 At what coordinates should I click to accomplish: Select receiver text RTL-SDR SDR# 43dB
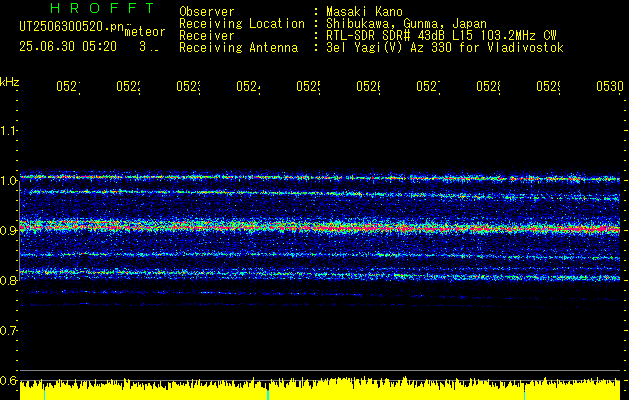(x=387, y=36)
